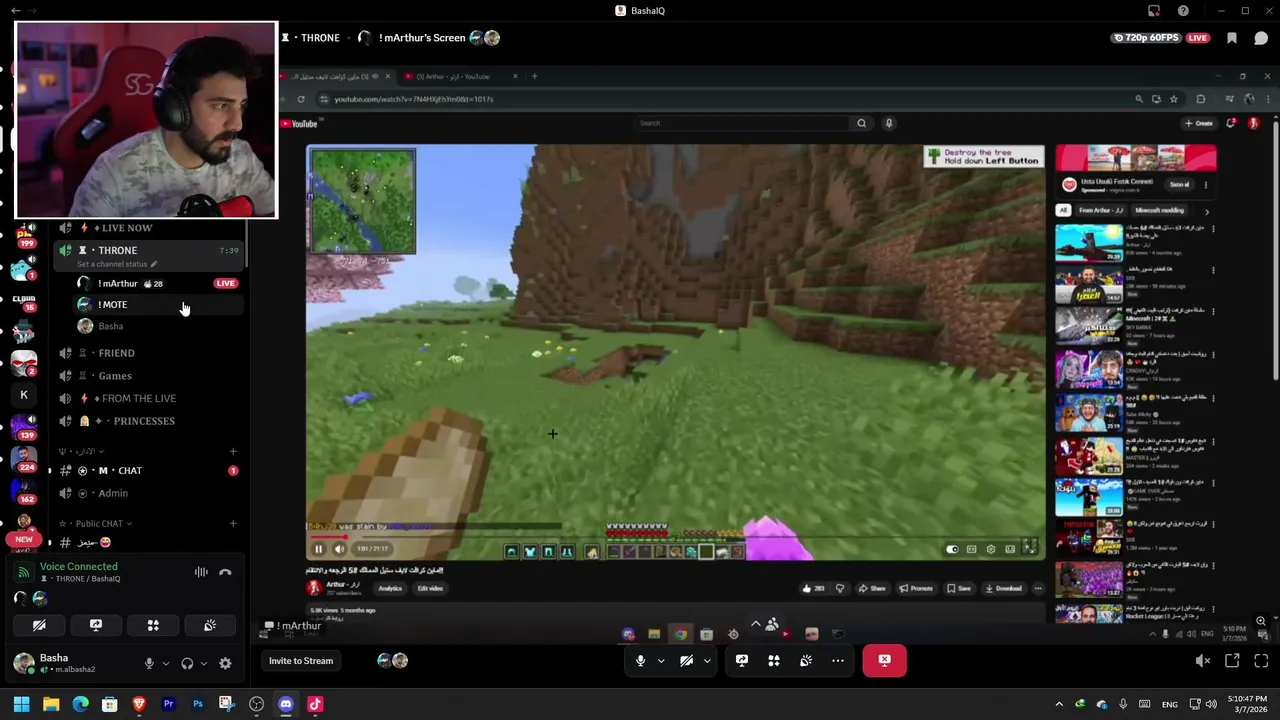Viewport: 1280px width, 720px height.
Task: Collapse the Public CHAT category
Action: 98,523
